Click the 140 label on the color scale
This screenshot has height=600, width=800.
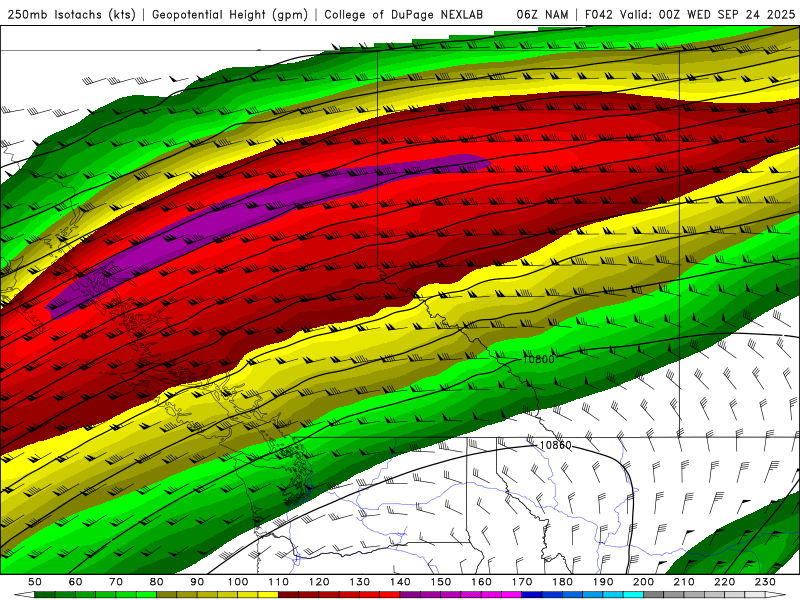click(400, 582)
